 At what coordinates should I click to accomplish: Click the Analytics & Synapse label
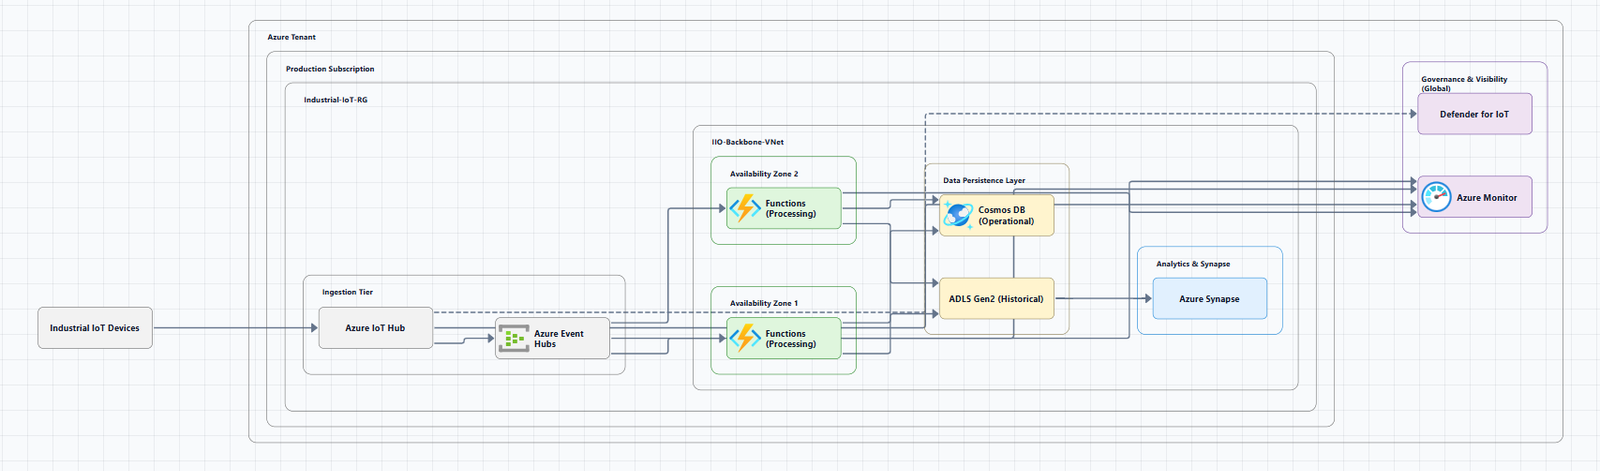pyautogui.click(x=1193, y=264)
